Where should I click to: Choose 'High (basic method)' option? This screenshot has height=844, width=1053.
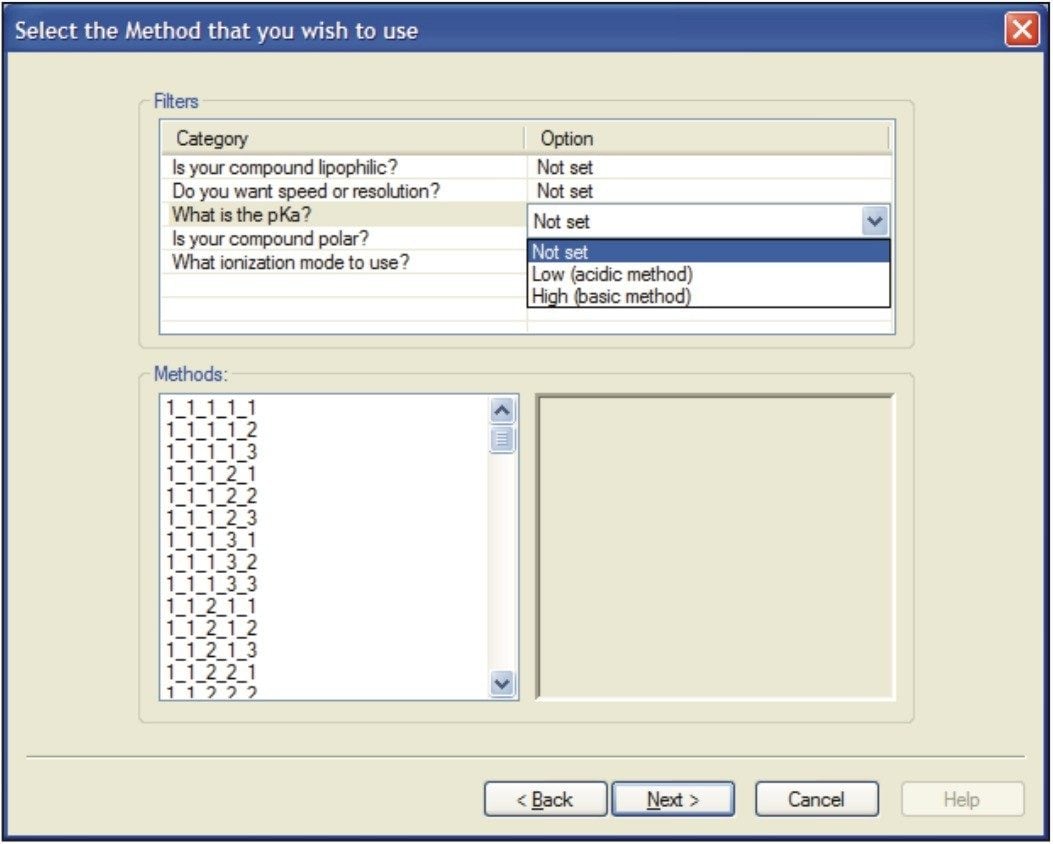tap(611, 296)
